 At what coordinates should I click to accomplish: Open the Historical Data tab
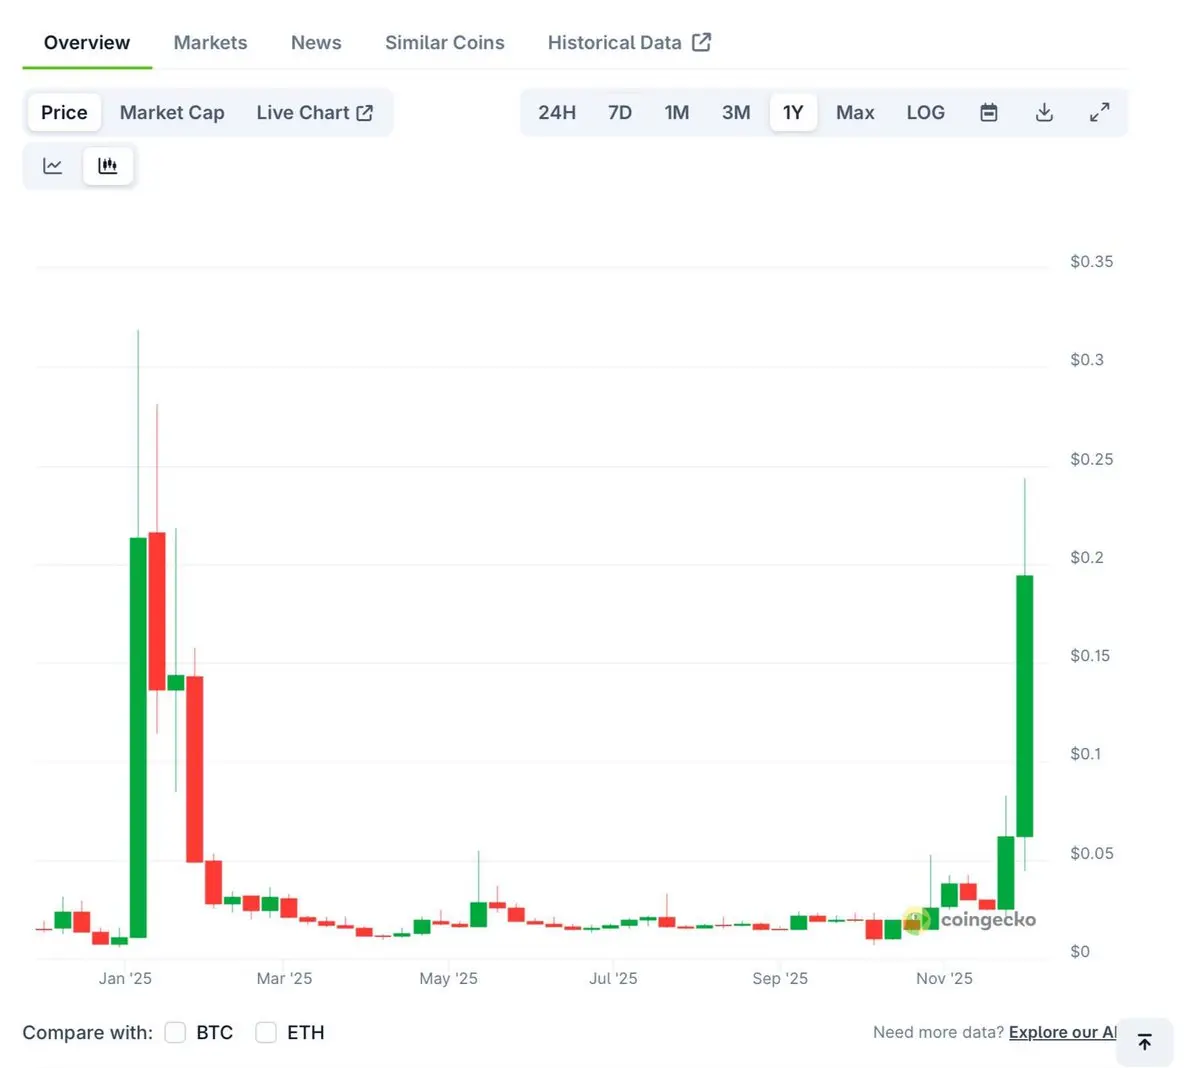[x=629, y=42]
